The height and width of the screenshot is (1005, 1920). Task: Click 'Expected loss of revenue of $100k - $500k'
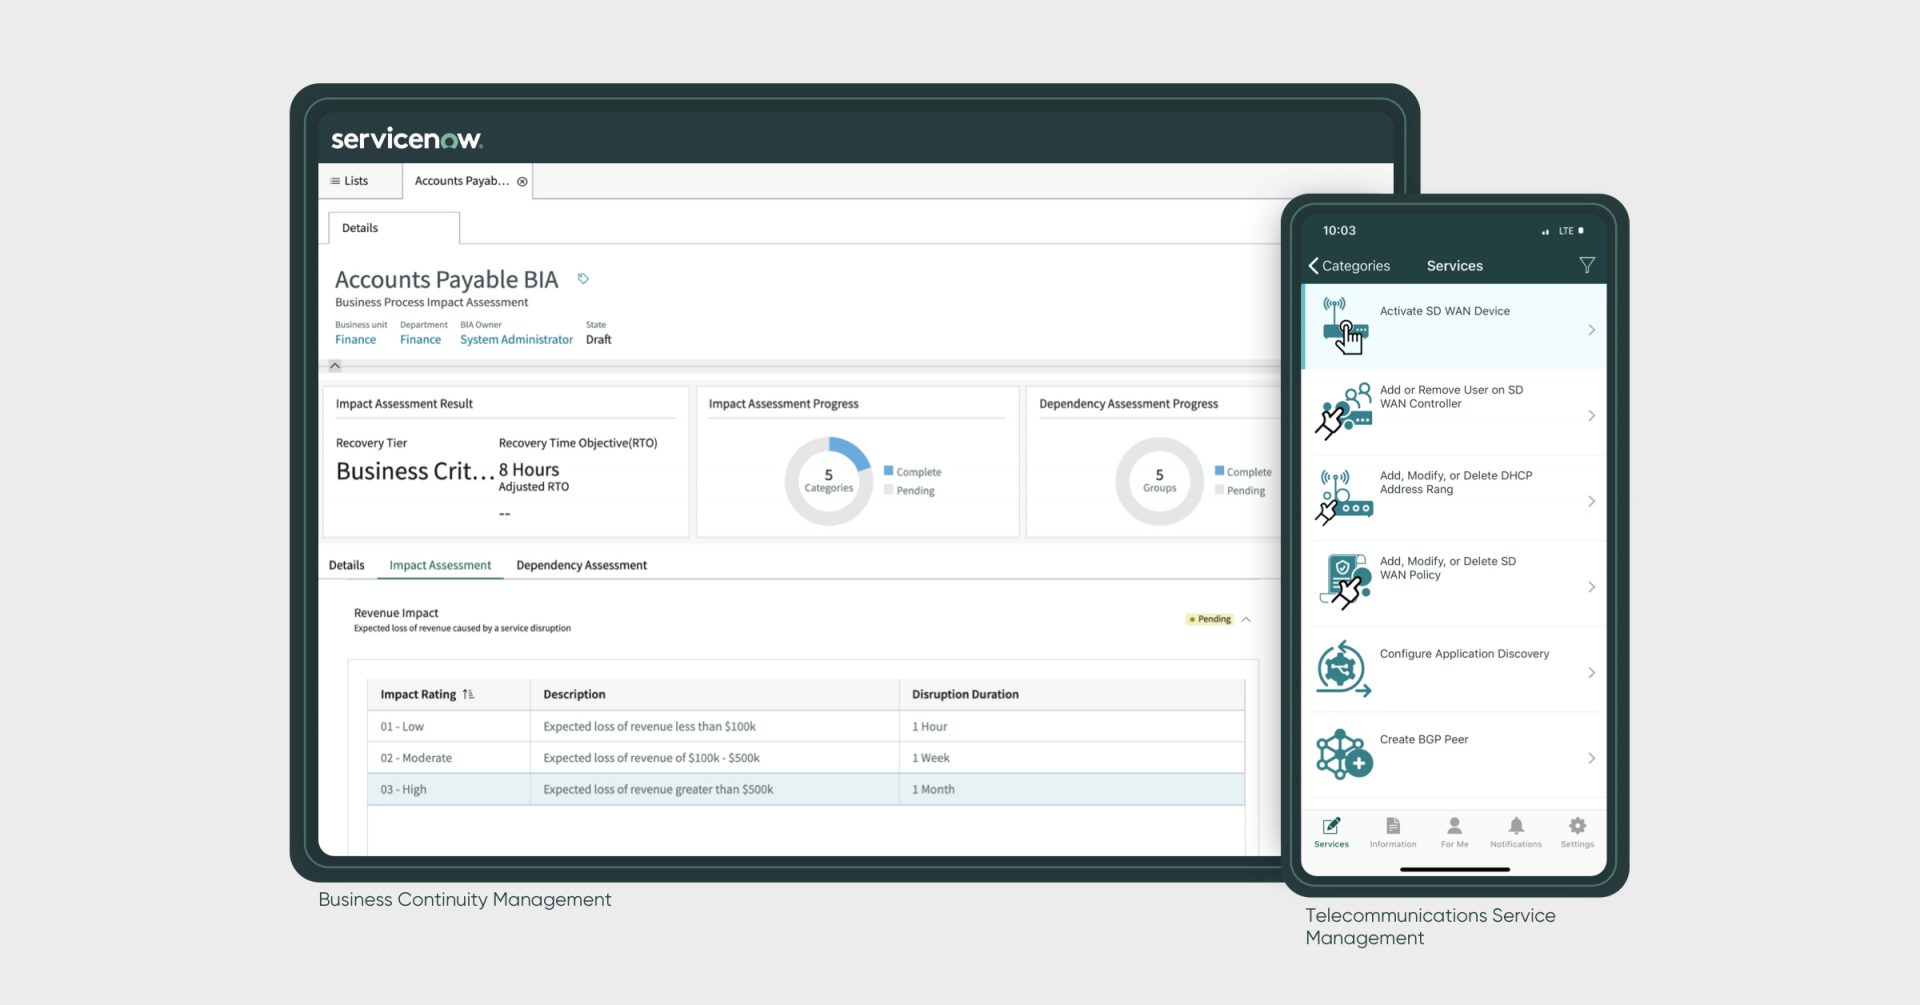click(x=651, y=758)
